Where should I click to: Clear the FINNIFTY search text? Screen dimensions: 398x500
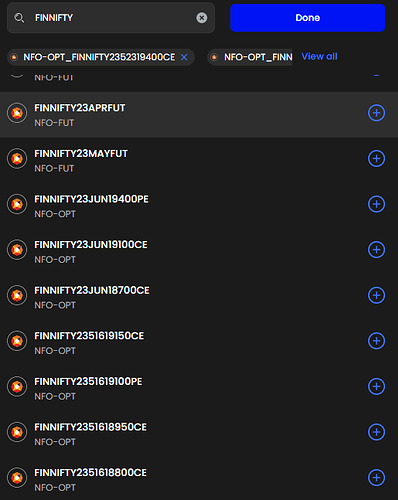coord(201,18)
